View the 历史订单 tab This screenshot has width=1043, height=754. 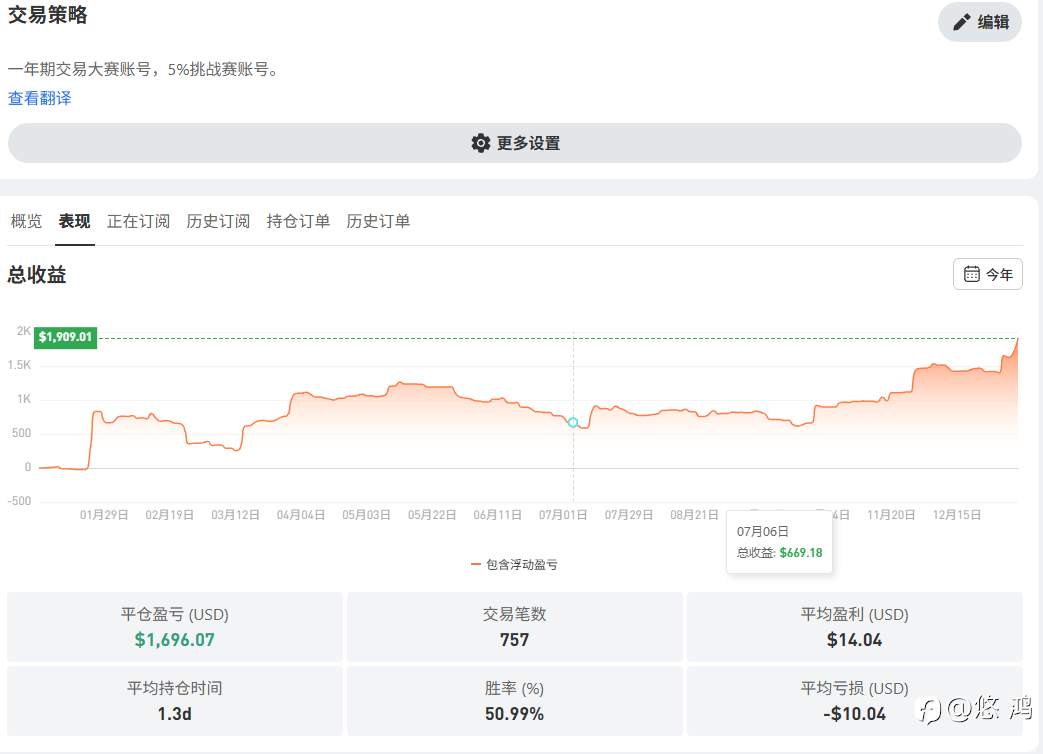378,221
